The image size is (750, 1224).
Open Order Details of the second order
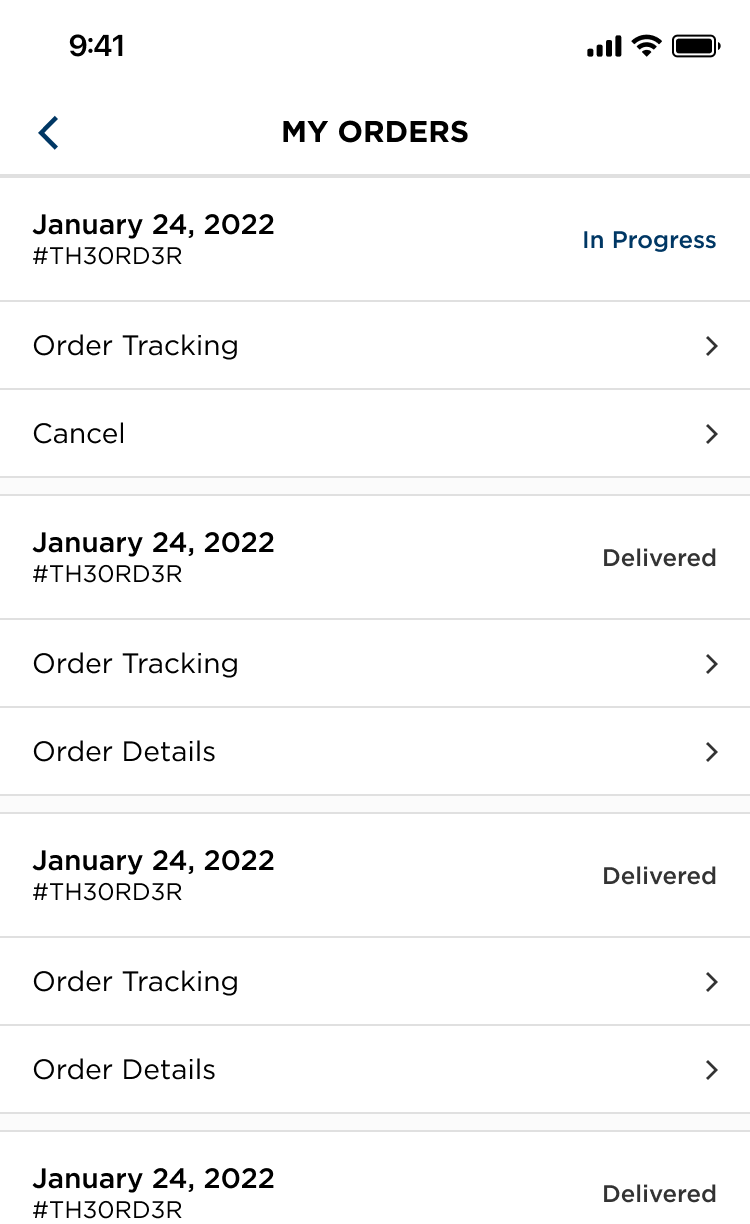(124, 752)
